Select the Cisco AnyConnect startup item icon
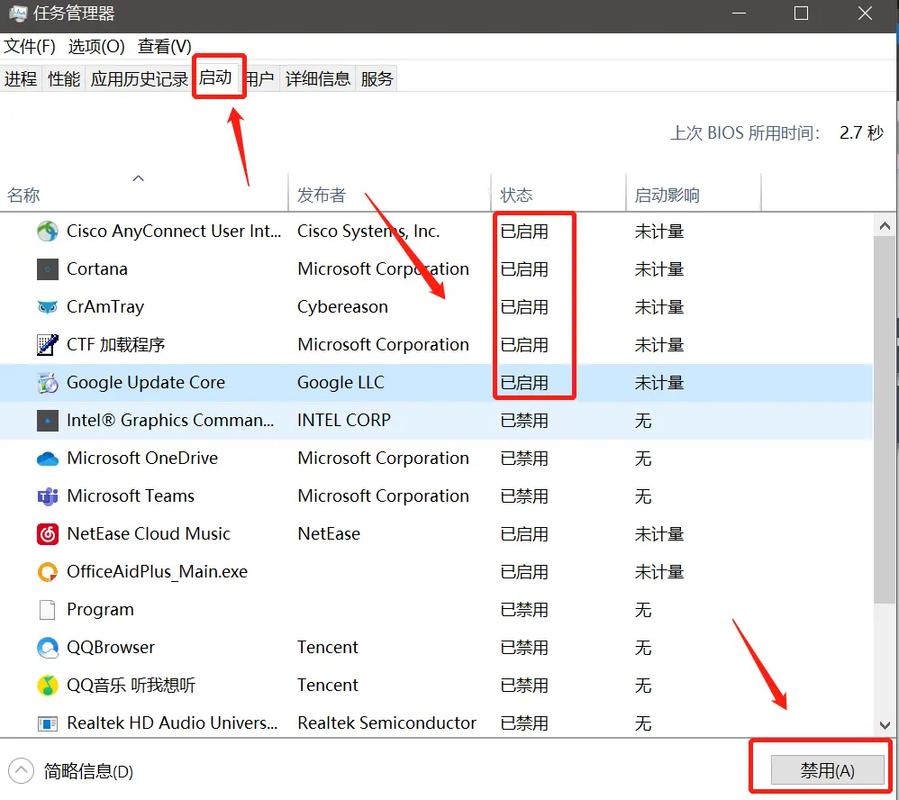The height and width of the screenshot is (800, 899). tap(47, 231)
